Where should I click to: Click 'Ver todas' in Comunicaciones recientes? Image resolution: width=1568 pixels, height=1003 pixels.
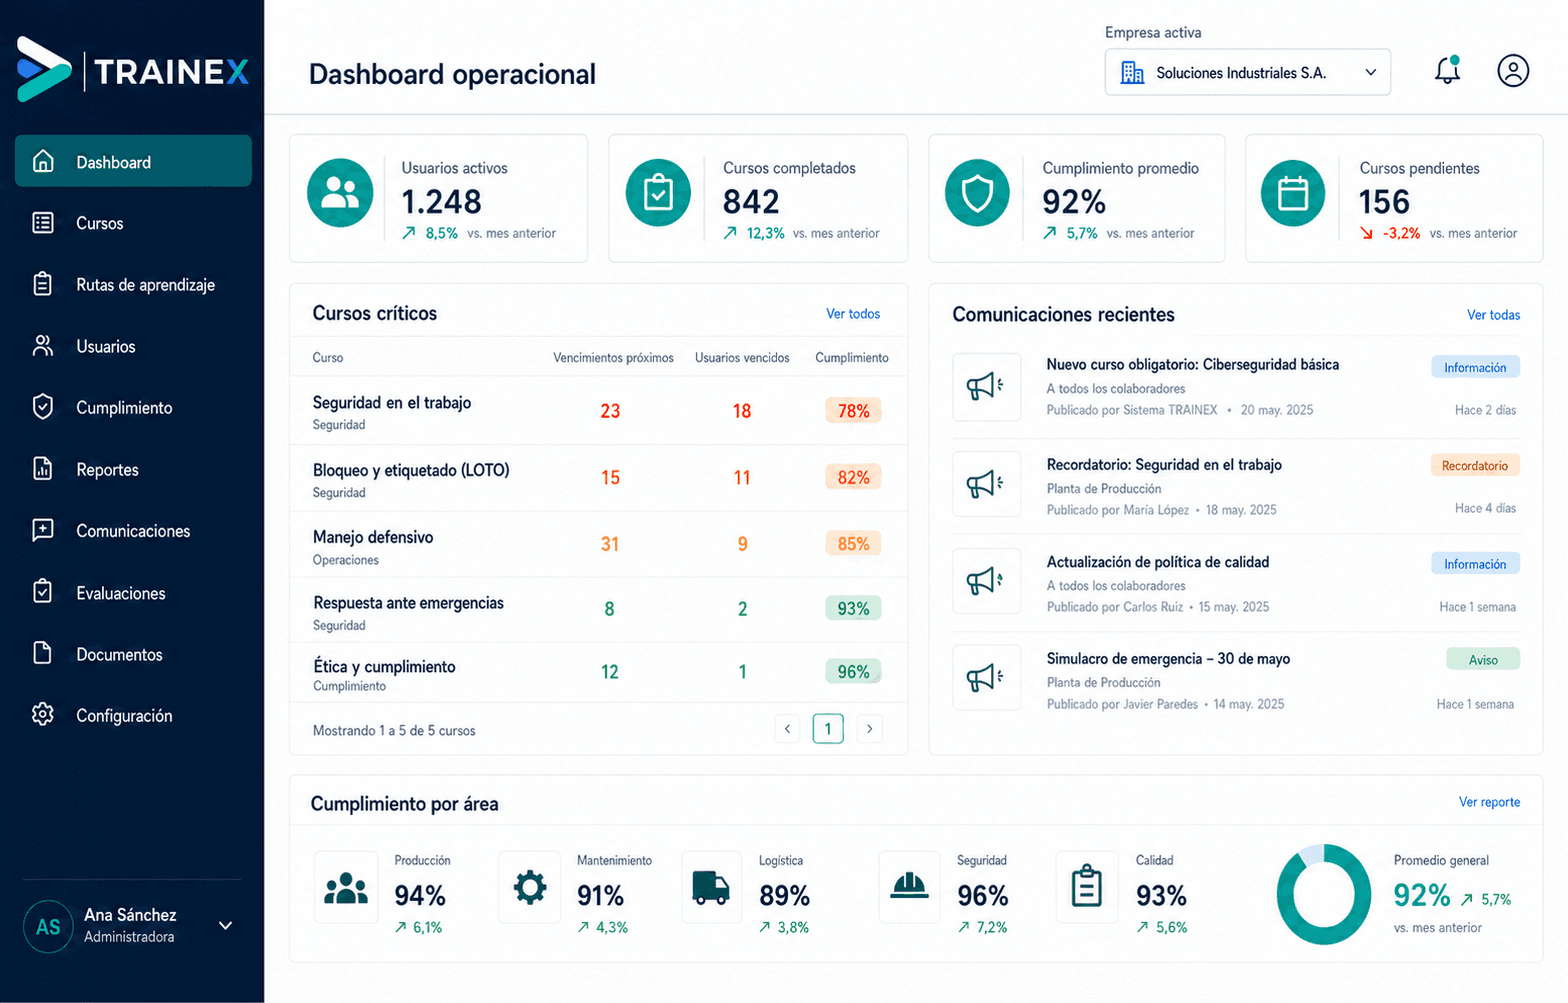[1493, 314]
